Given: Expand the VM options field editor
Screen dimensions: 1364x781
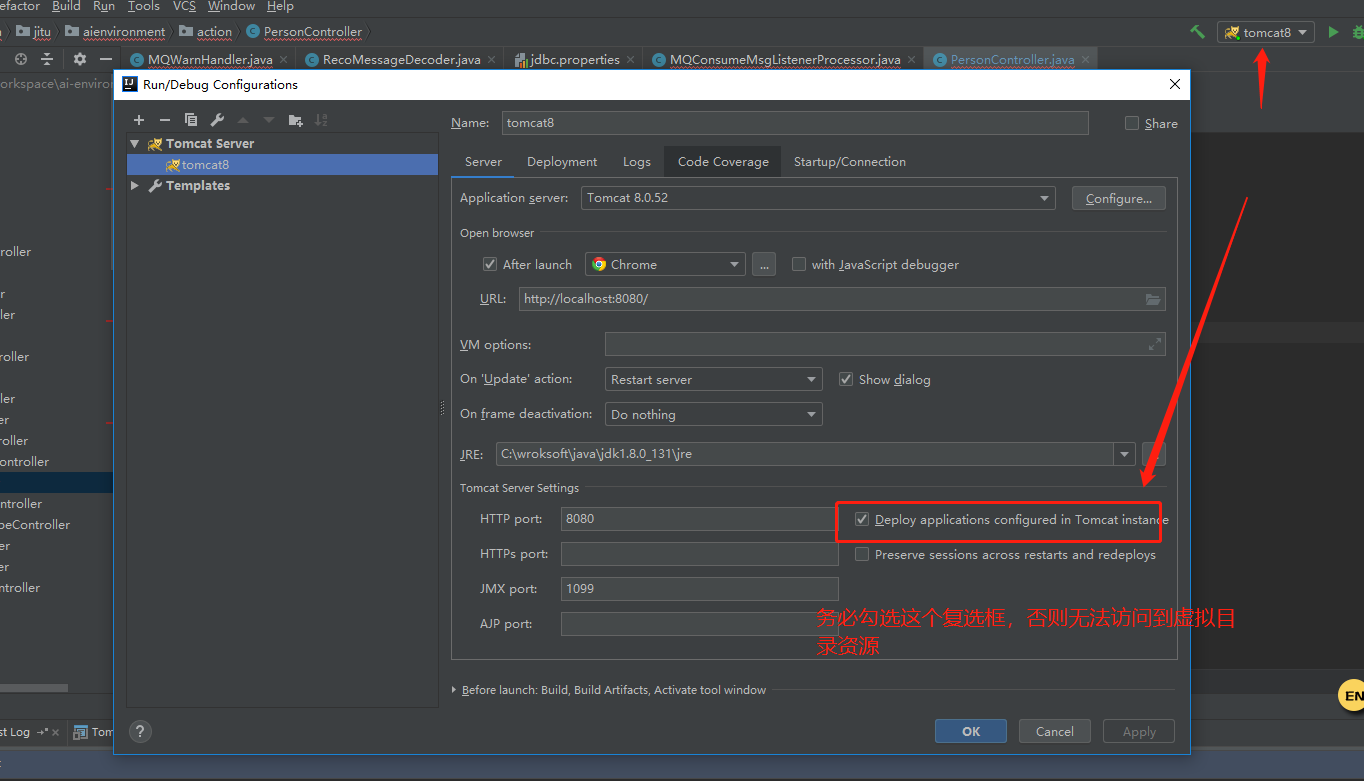Looking at the screenshot, I should [1155, 344].
